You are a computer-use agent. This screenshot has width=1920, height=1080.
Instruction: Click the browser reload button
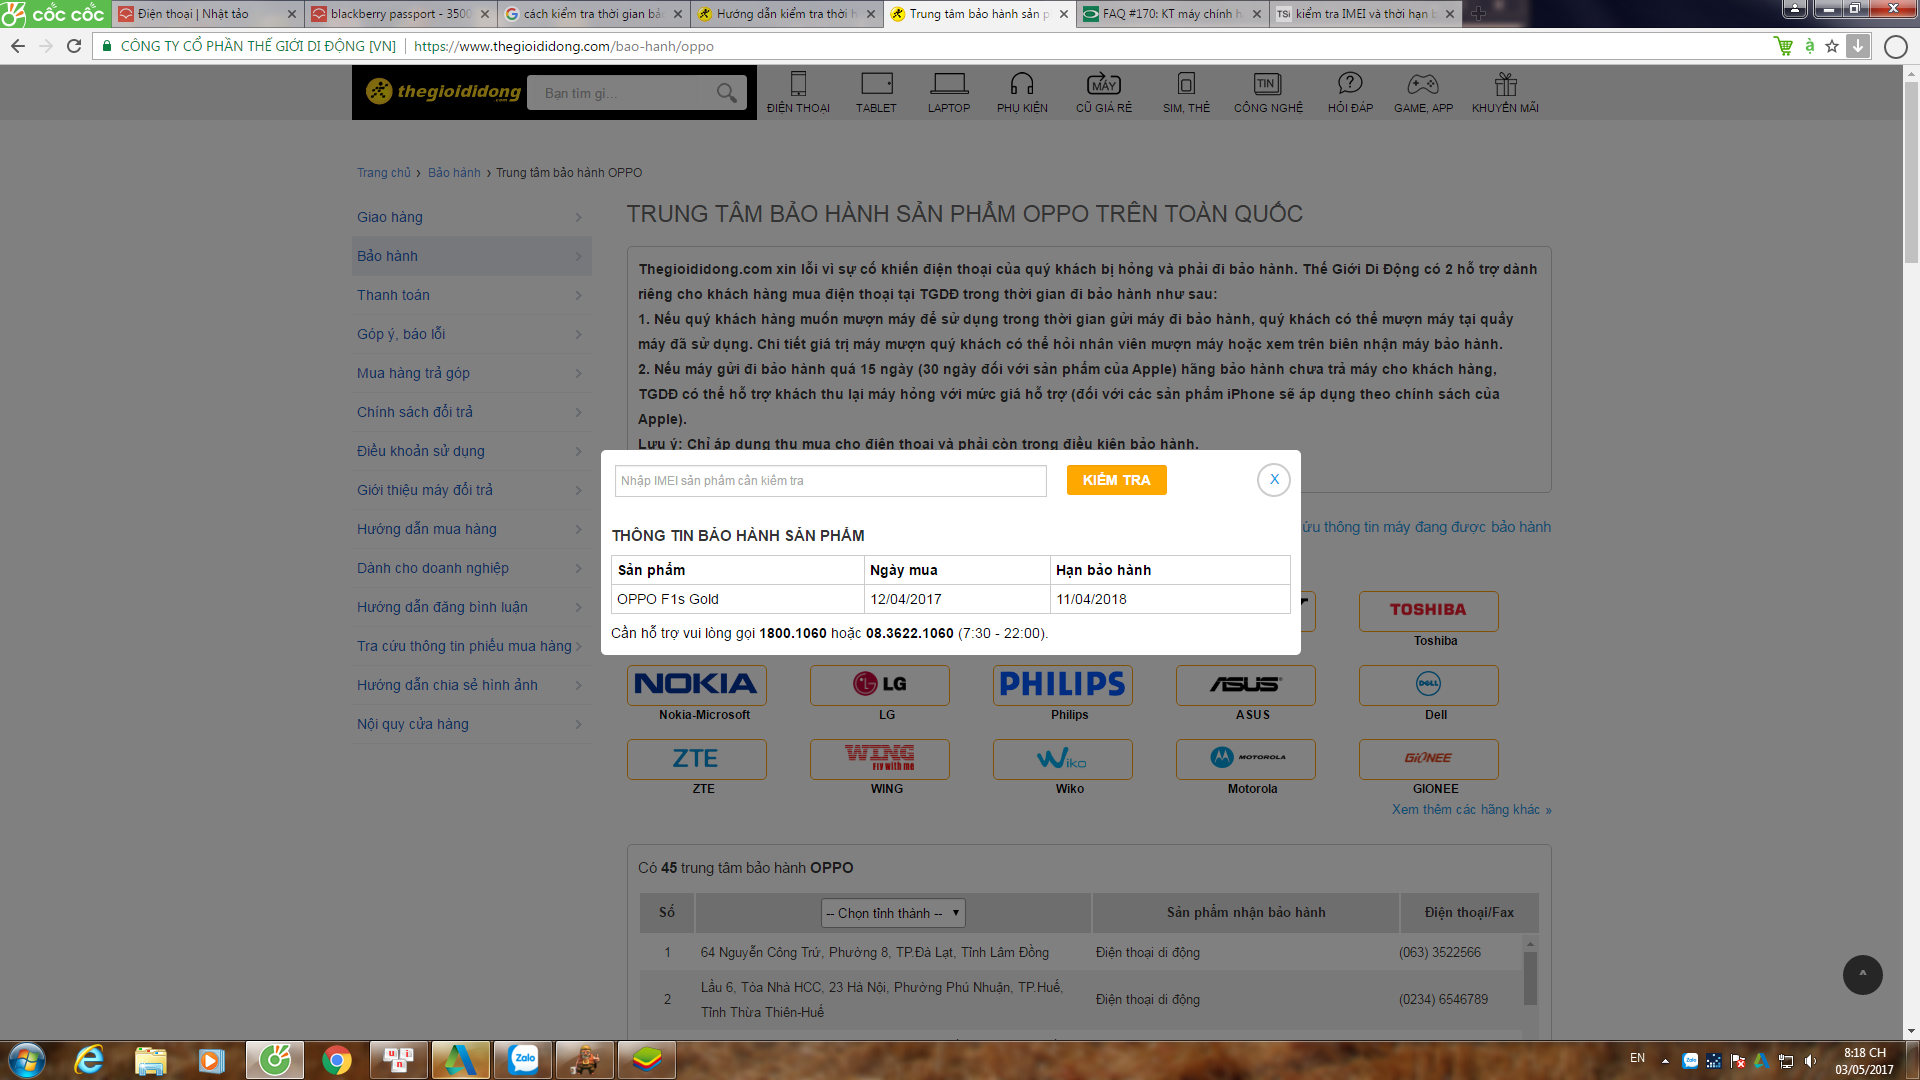click(74, 46)
